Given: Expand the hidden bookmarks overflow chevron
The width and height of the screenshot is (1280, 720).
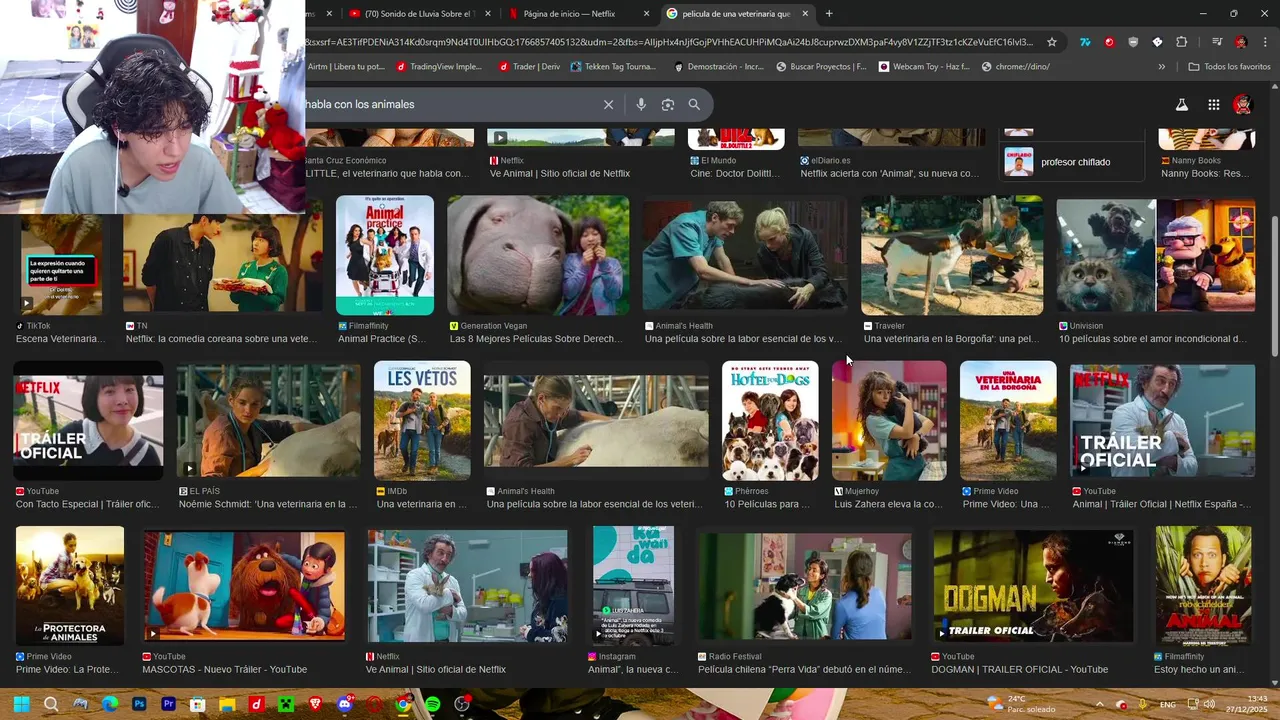Looking at the screenshot, I should click(1161, 67).
